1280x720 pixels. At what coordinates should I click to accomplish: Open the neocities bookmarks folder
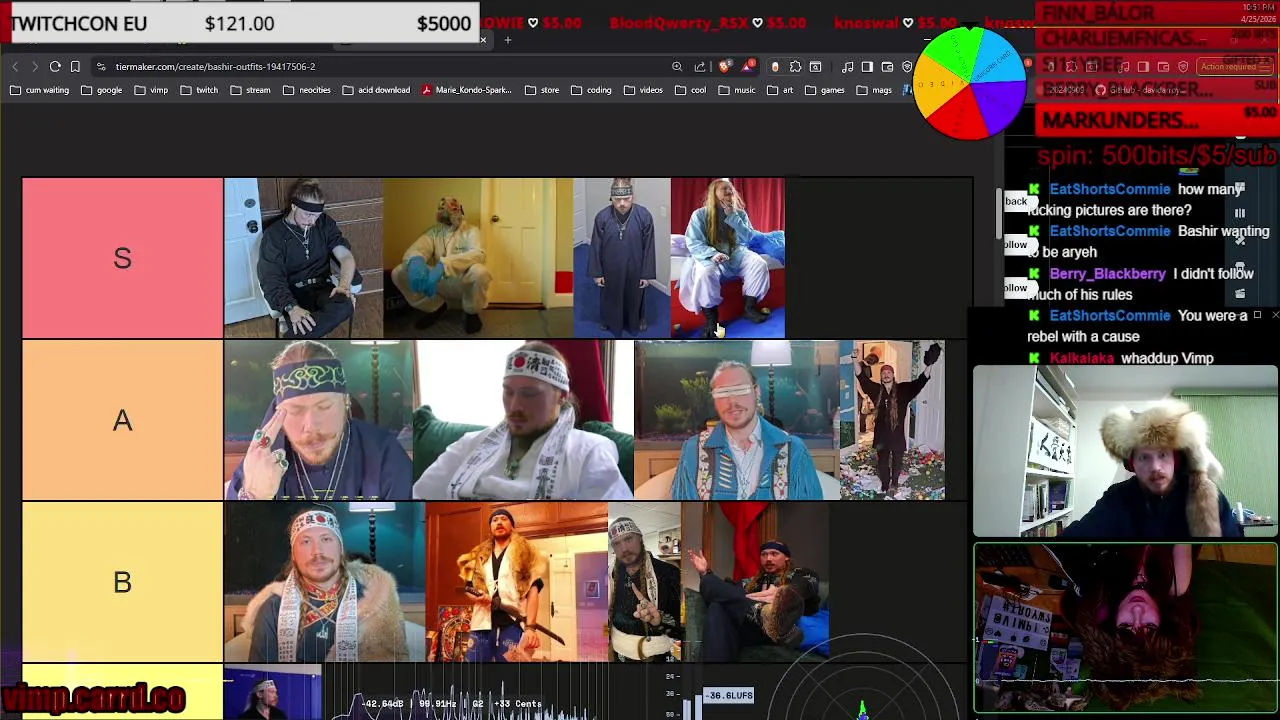click(307, 90)
